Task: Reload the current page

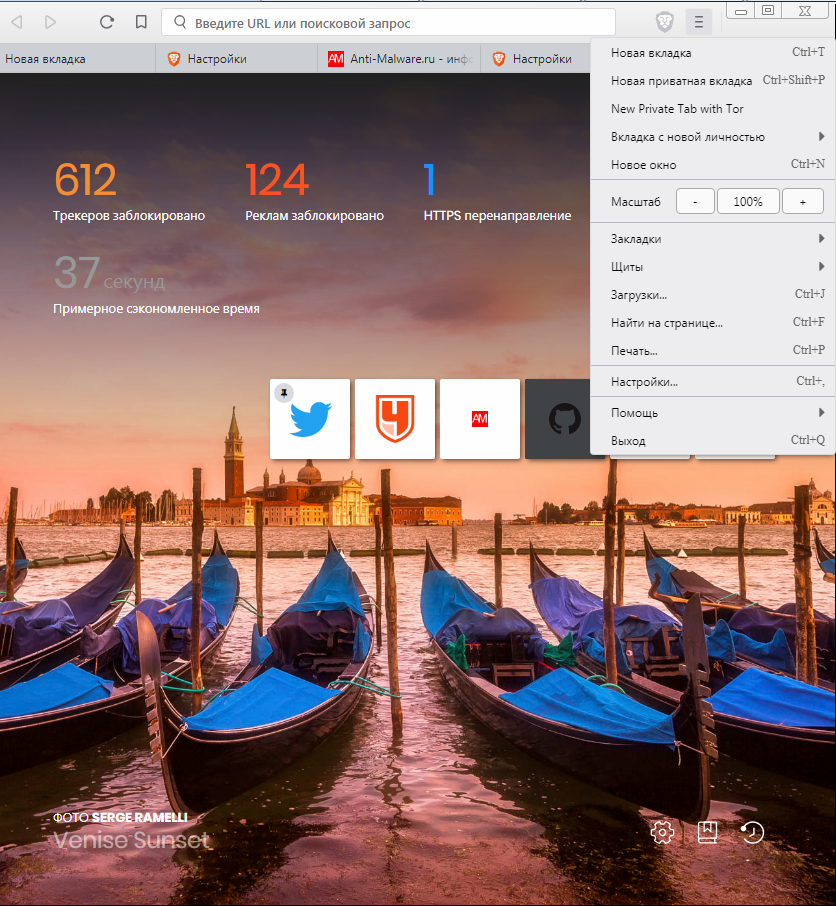Action: point(107,22)
